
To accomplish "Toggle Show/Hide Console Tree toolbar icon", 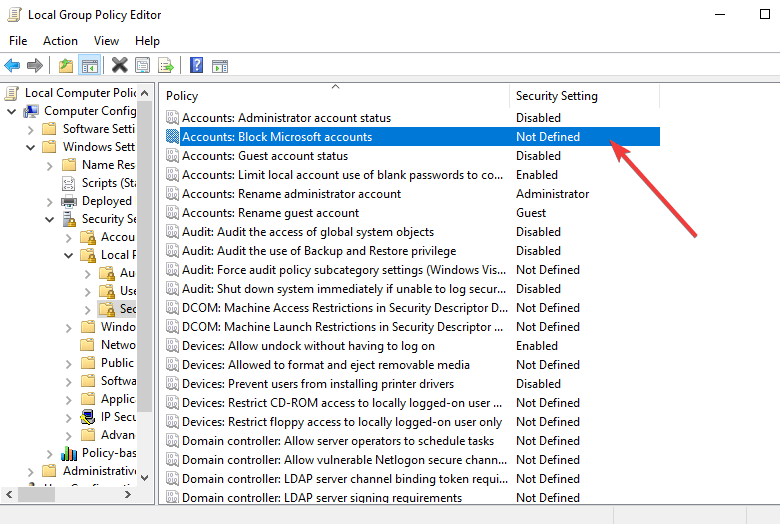I will coord(90,65).
